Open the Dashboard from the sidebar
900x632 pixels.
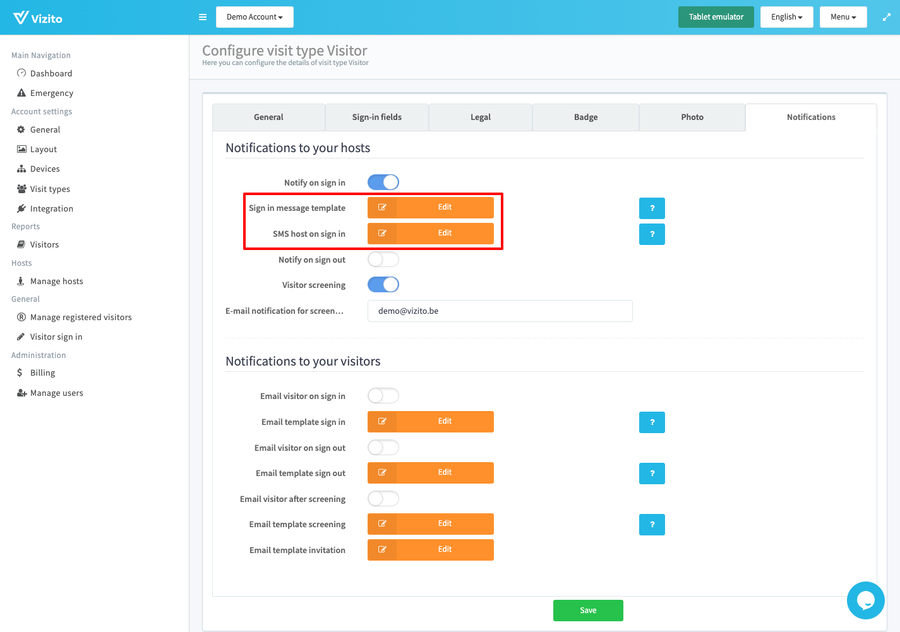pos(51,73)
